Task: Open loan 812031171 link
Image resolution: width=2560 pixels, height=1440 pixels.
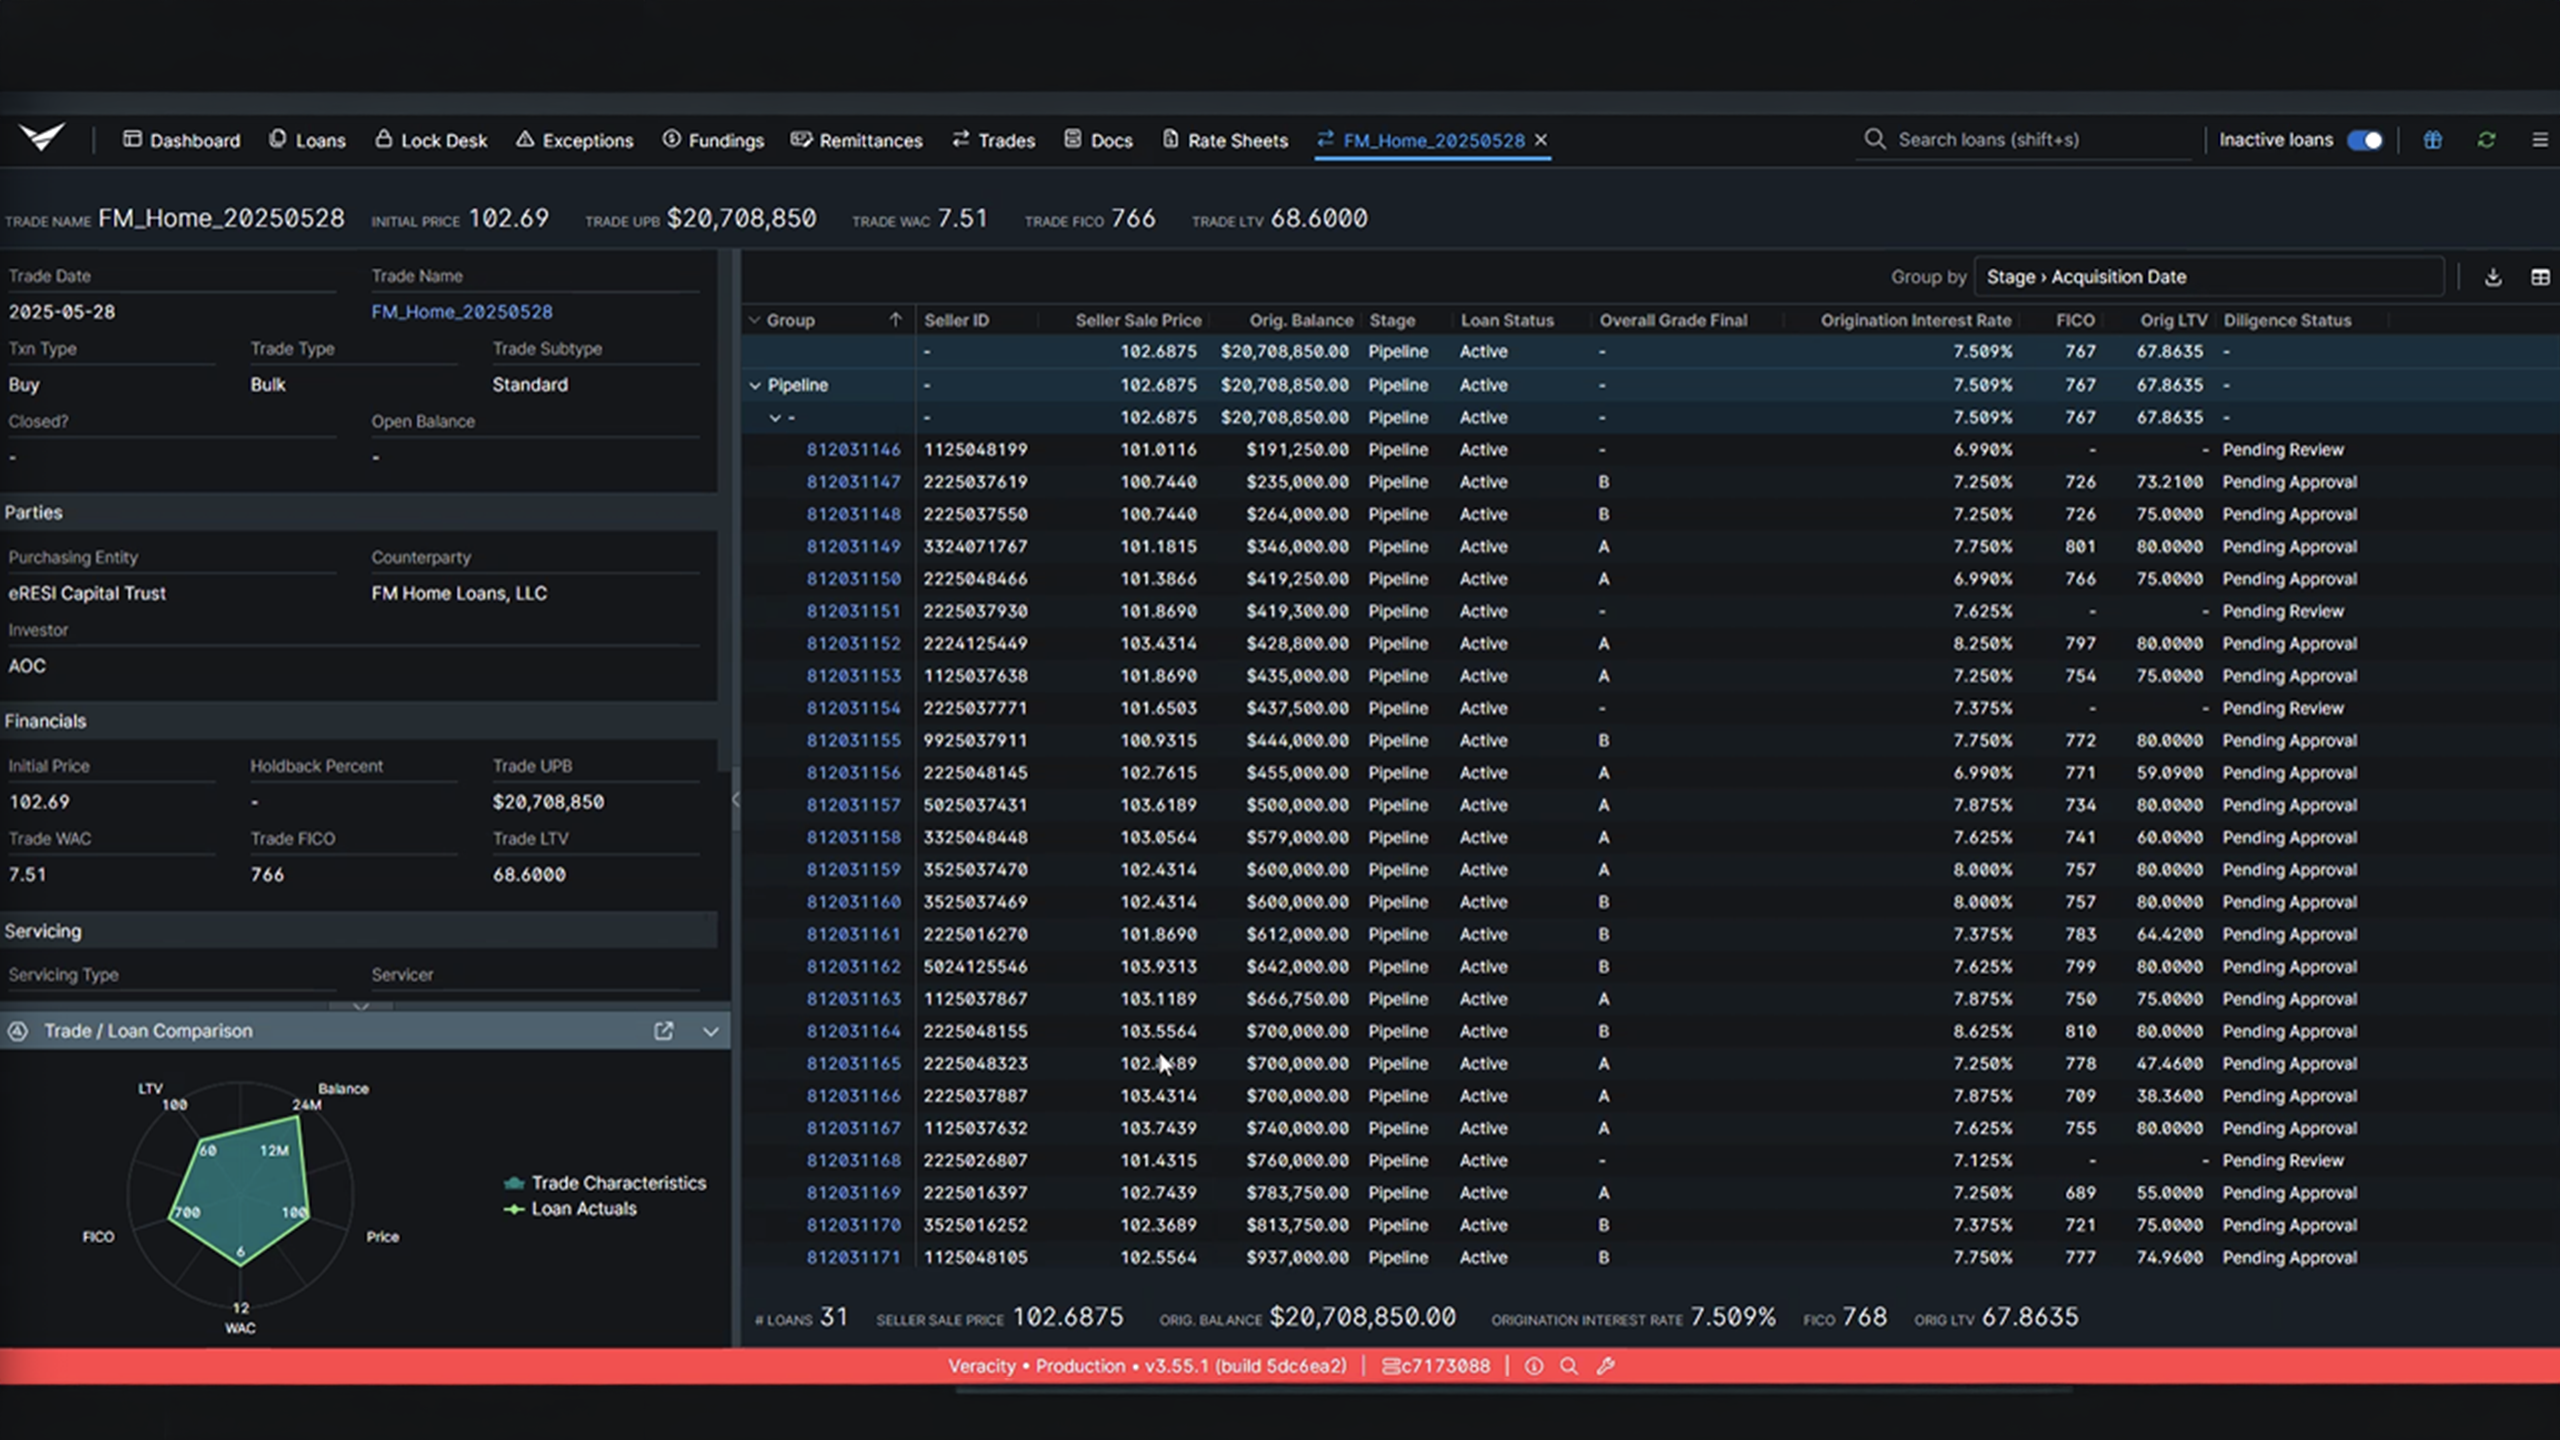Action: (x=853, y=1257)
